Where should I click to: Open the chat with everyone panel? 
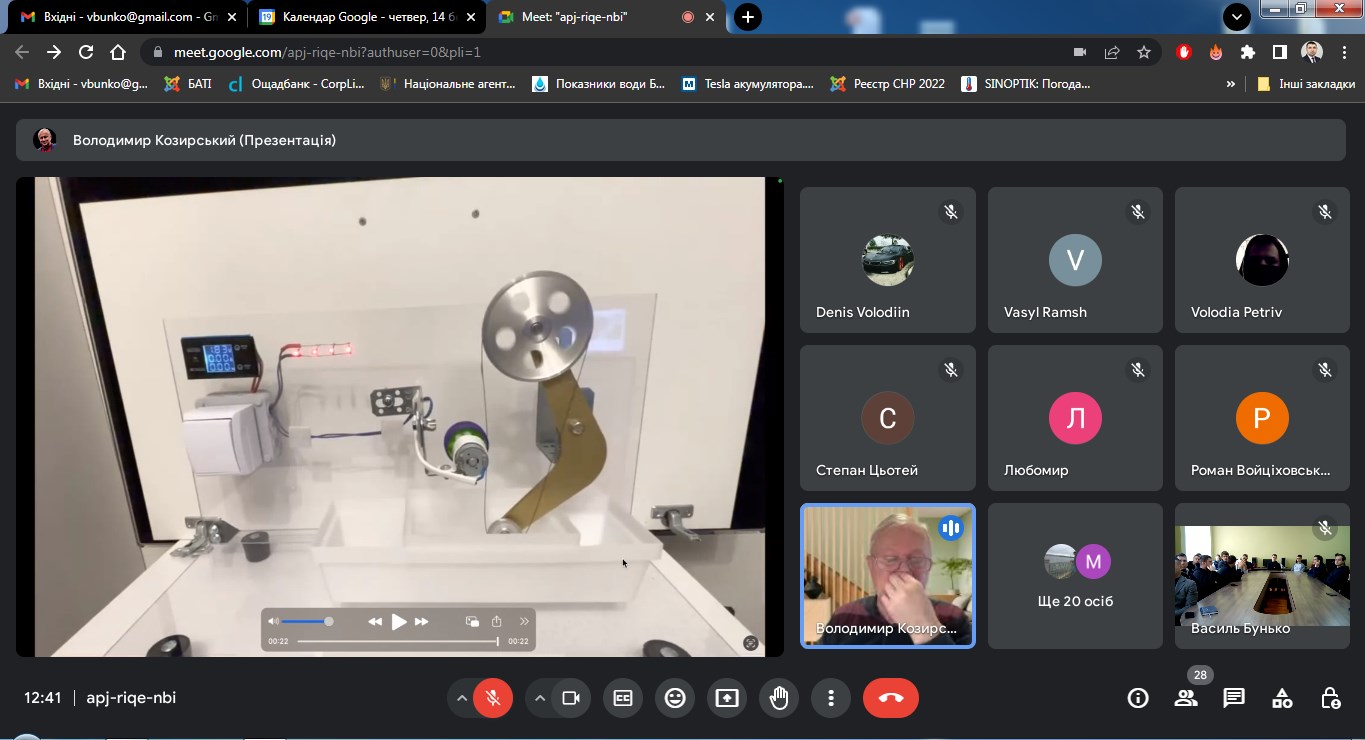[1234, 698]
